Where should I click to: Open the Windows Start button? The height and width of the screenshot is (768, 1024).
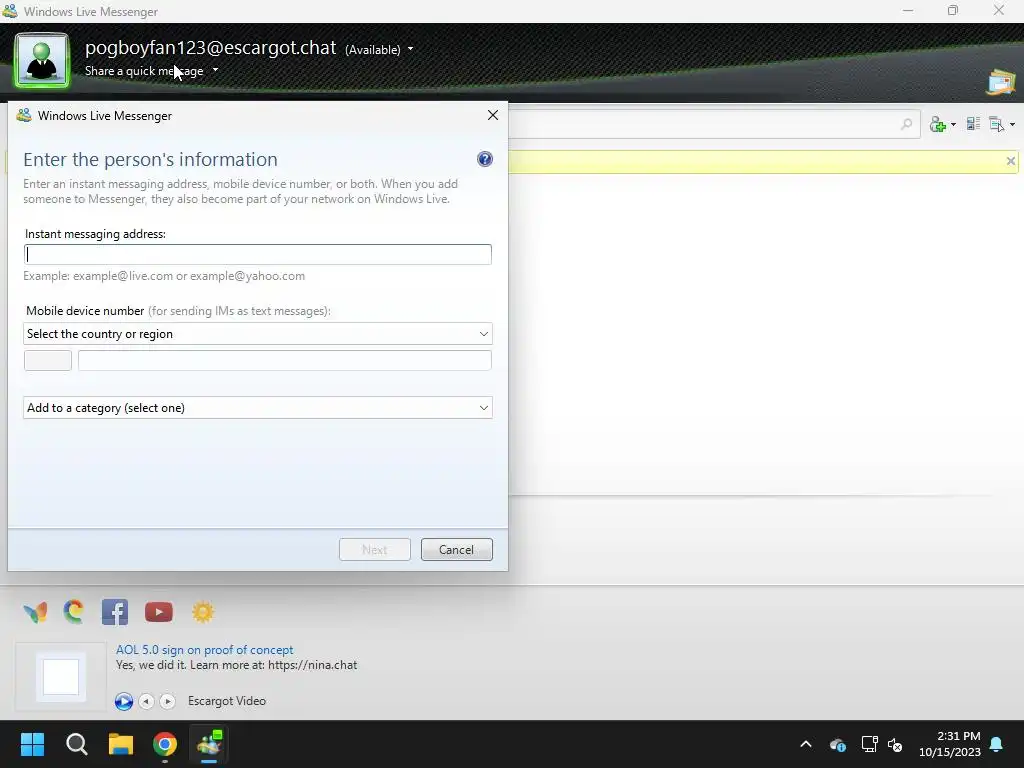(x=33, y=744)
